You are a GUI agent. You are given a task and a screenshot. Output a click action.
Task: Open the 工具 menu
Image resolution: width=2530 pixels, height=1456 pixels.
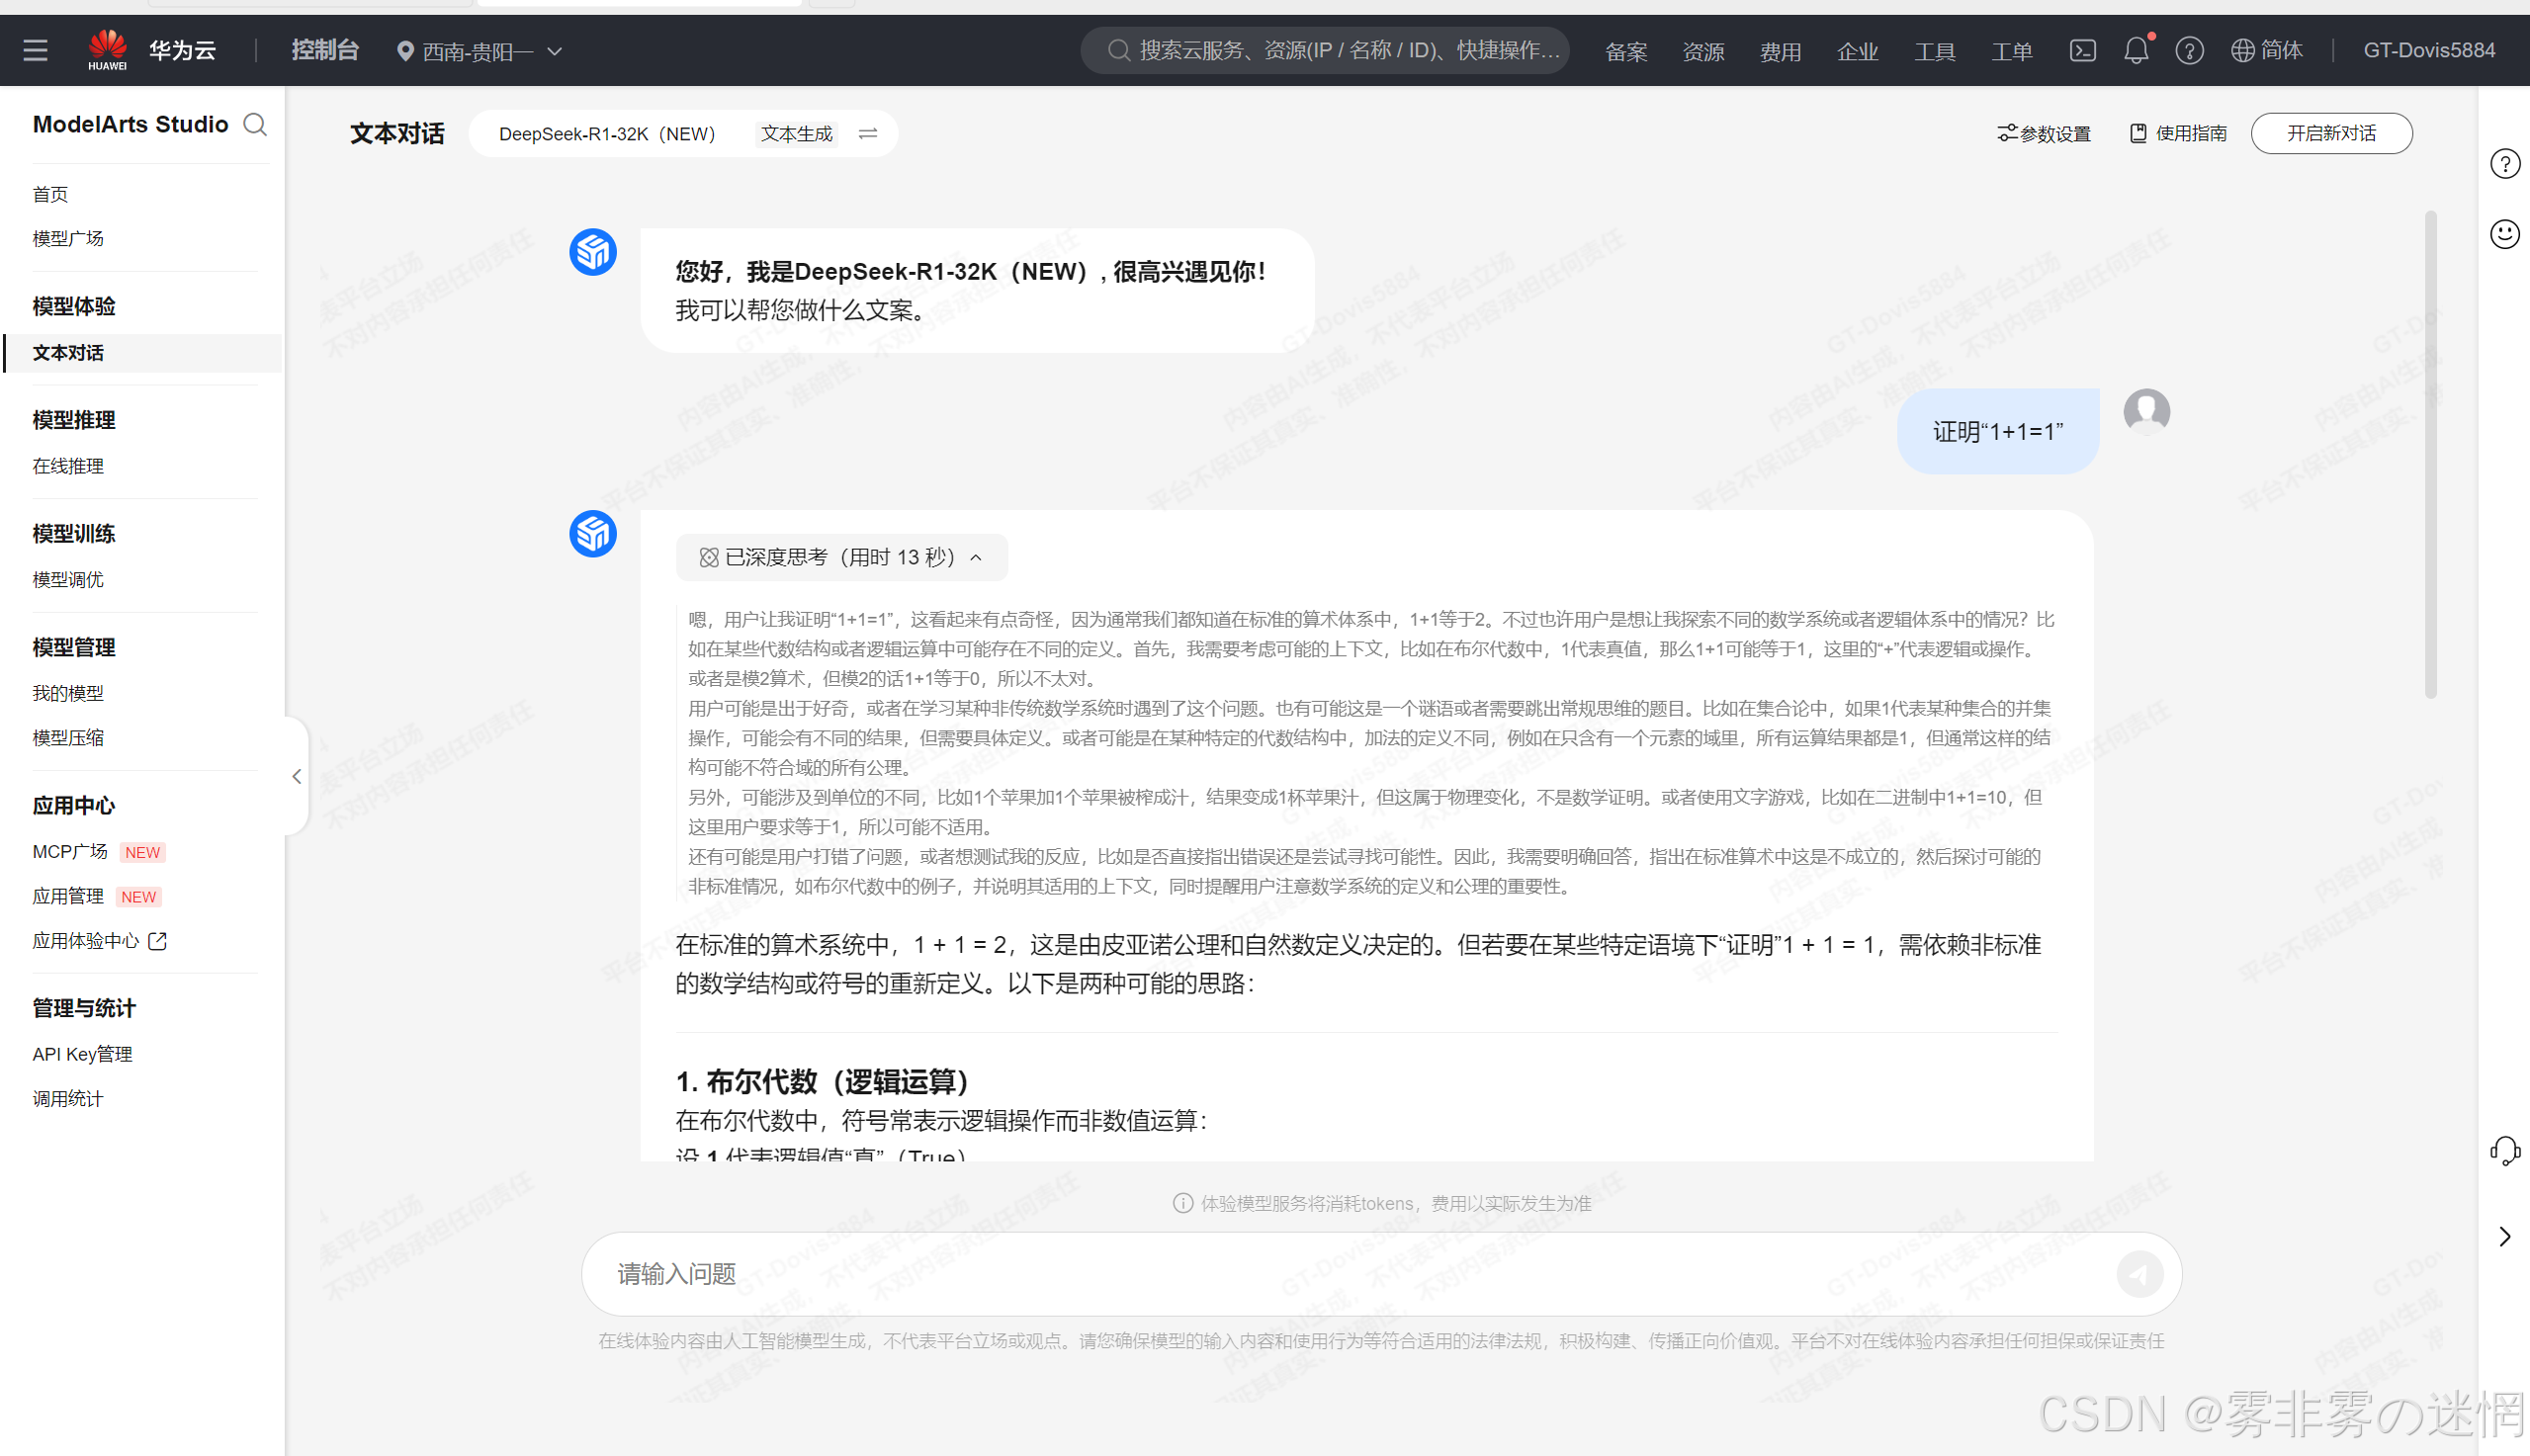1934,51
